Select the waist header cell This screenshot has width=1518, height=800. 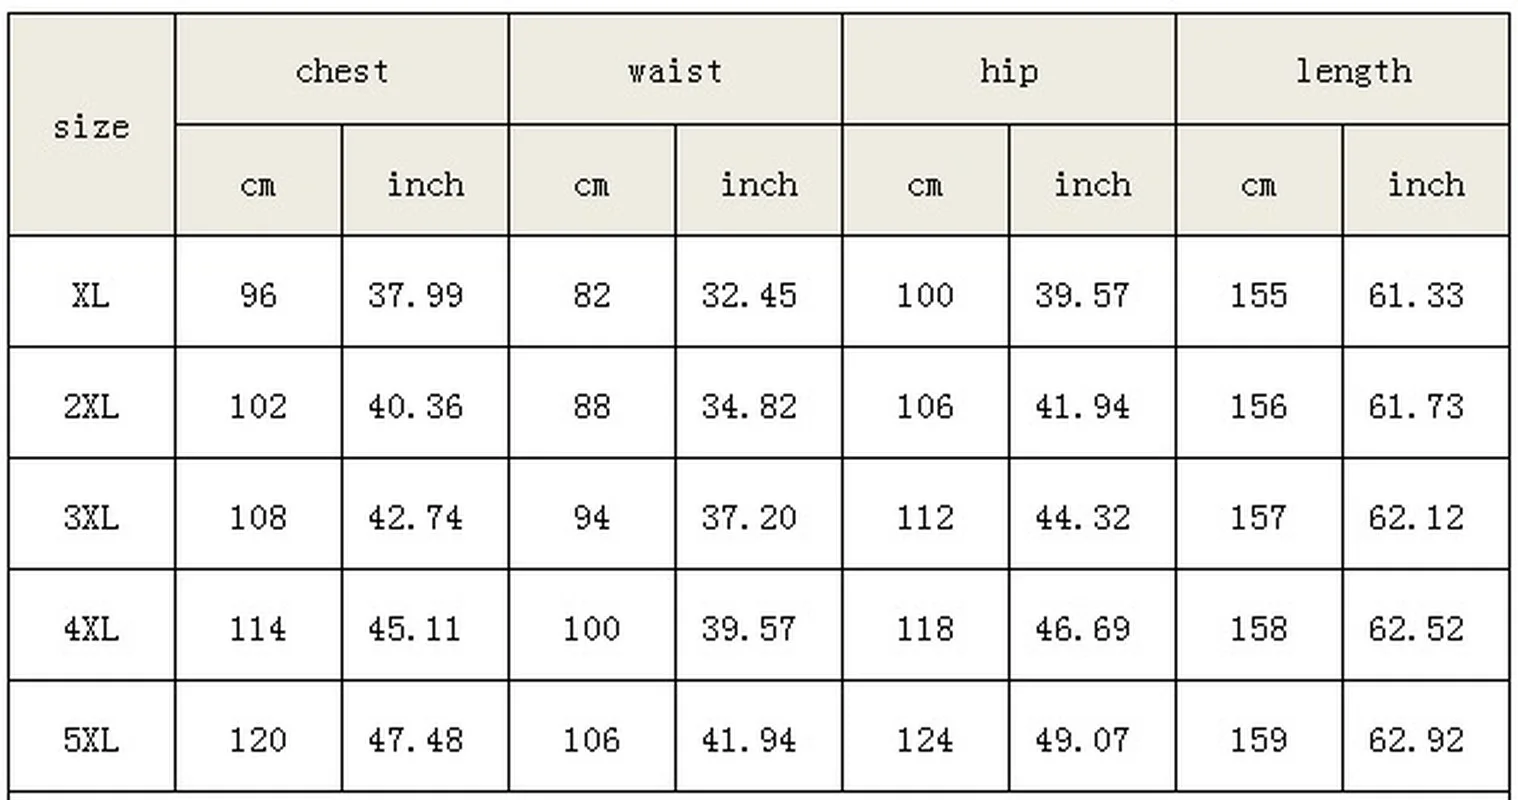click(675, 70)
